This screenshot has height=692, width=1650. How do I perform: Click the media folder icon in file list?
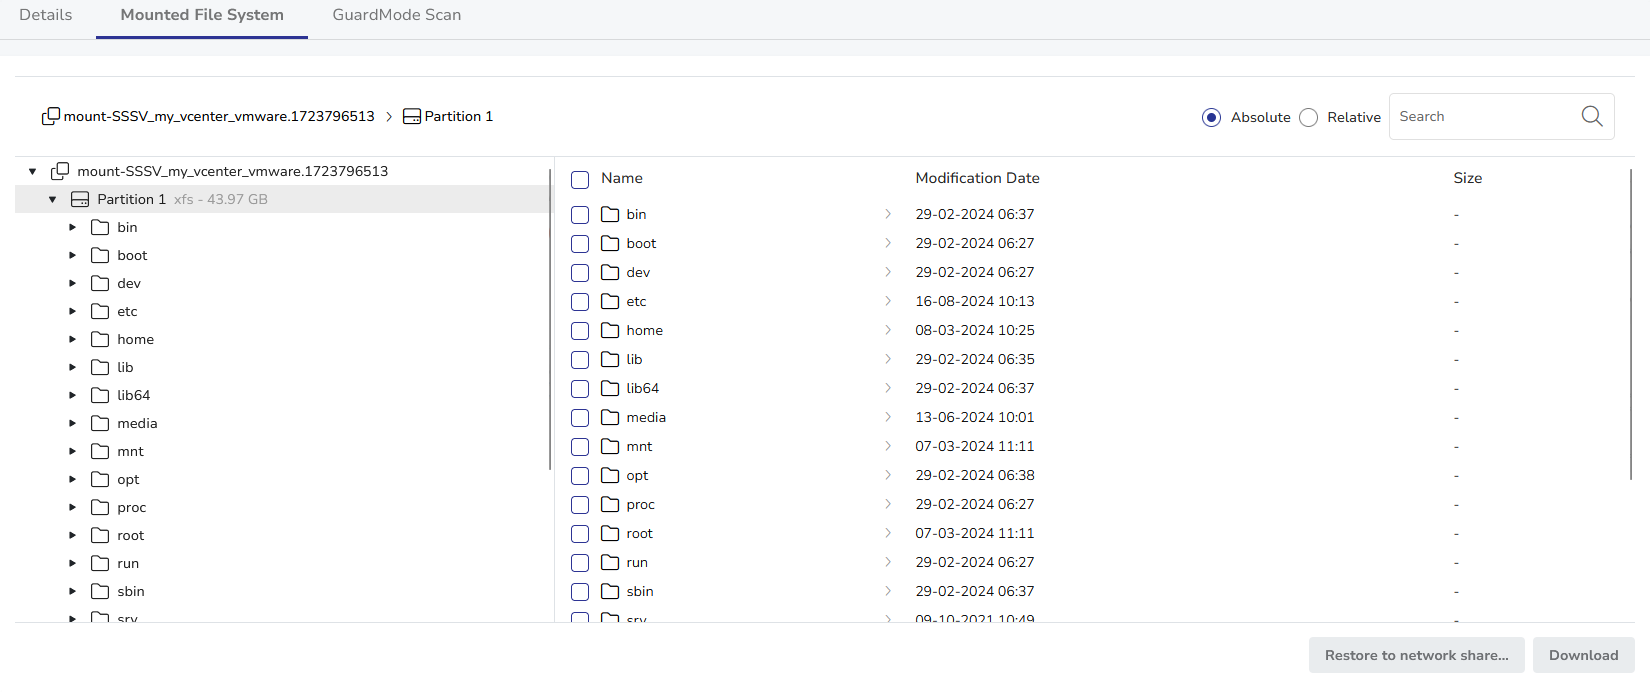(610, 417)
